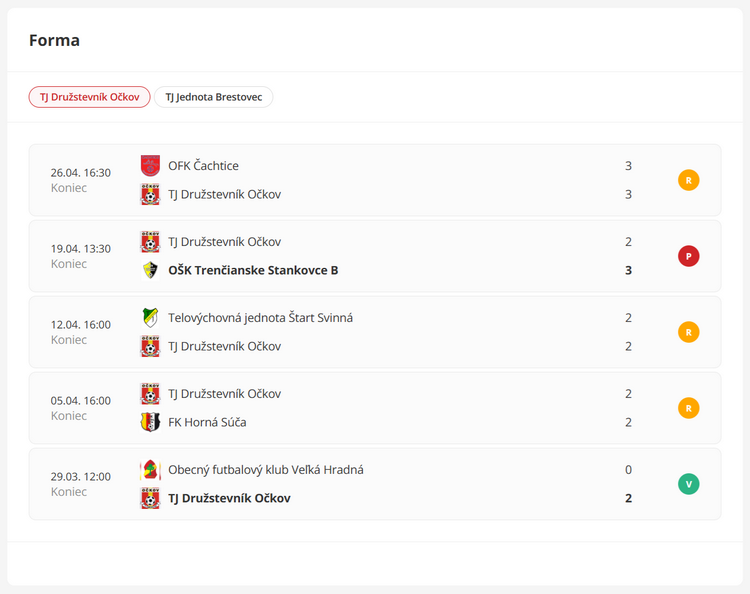The width and height of the screenshot is (750, 594).
Task: Click Koniec status of 19.04. match
Action: (x=69, y=264)
